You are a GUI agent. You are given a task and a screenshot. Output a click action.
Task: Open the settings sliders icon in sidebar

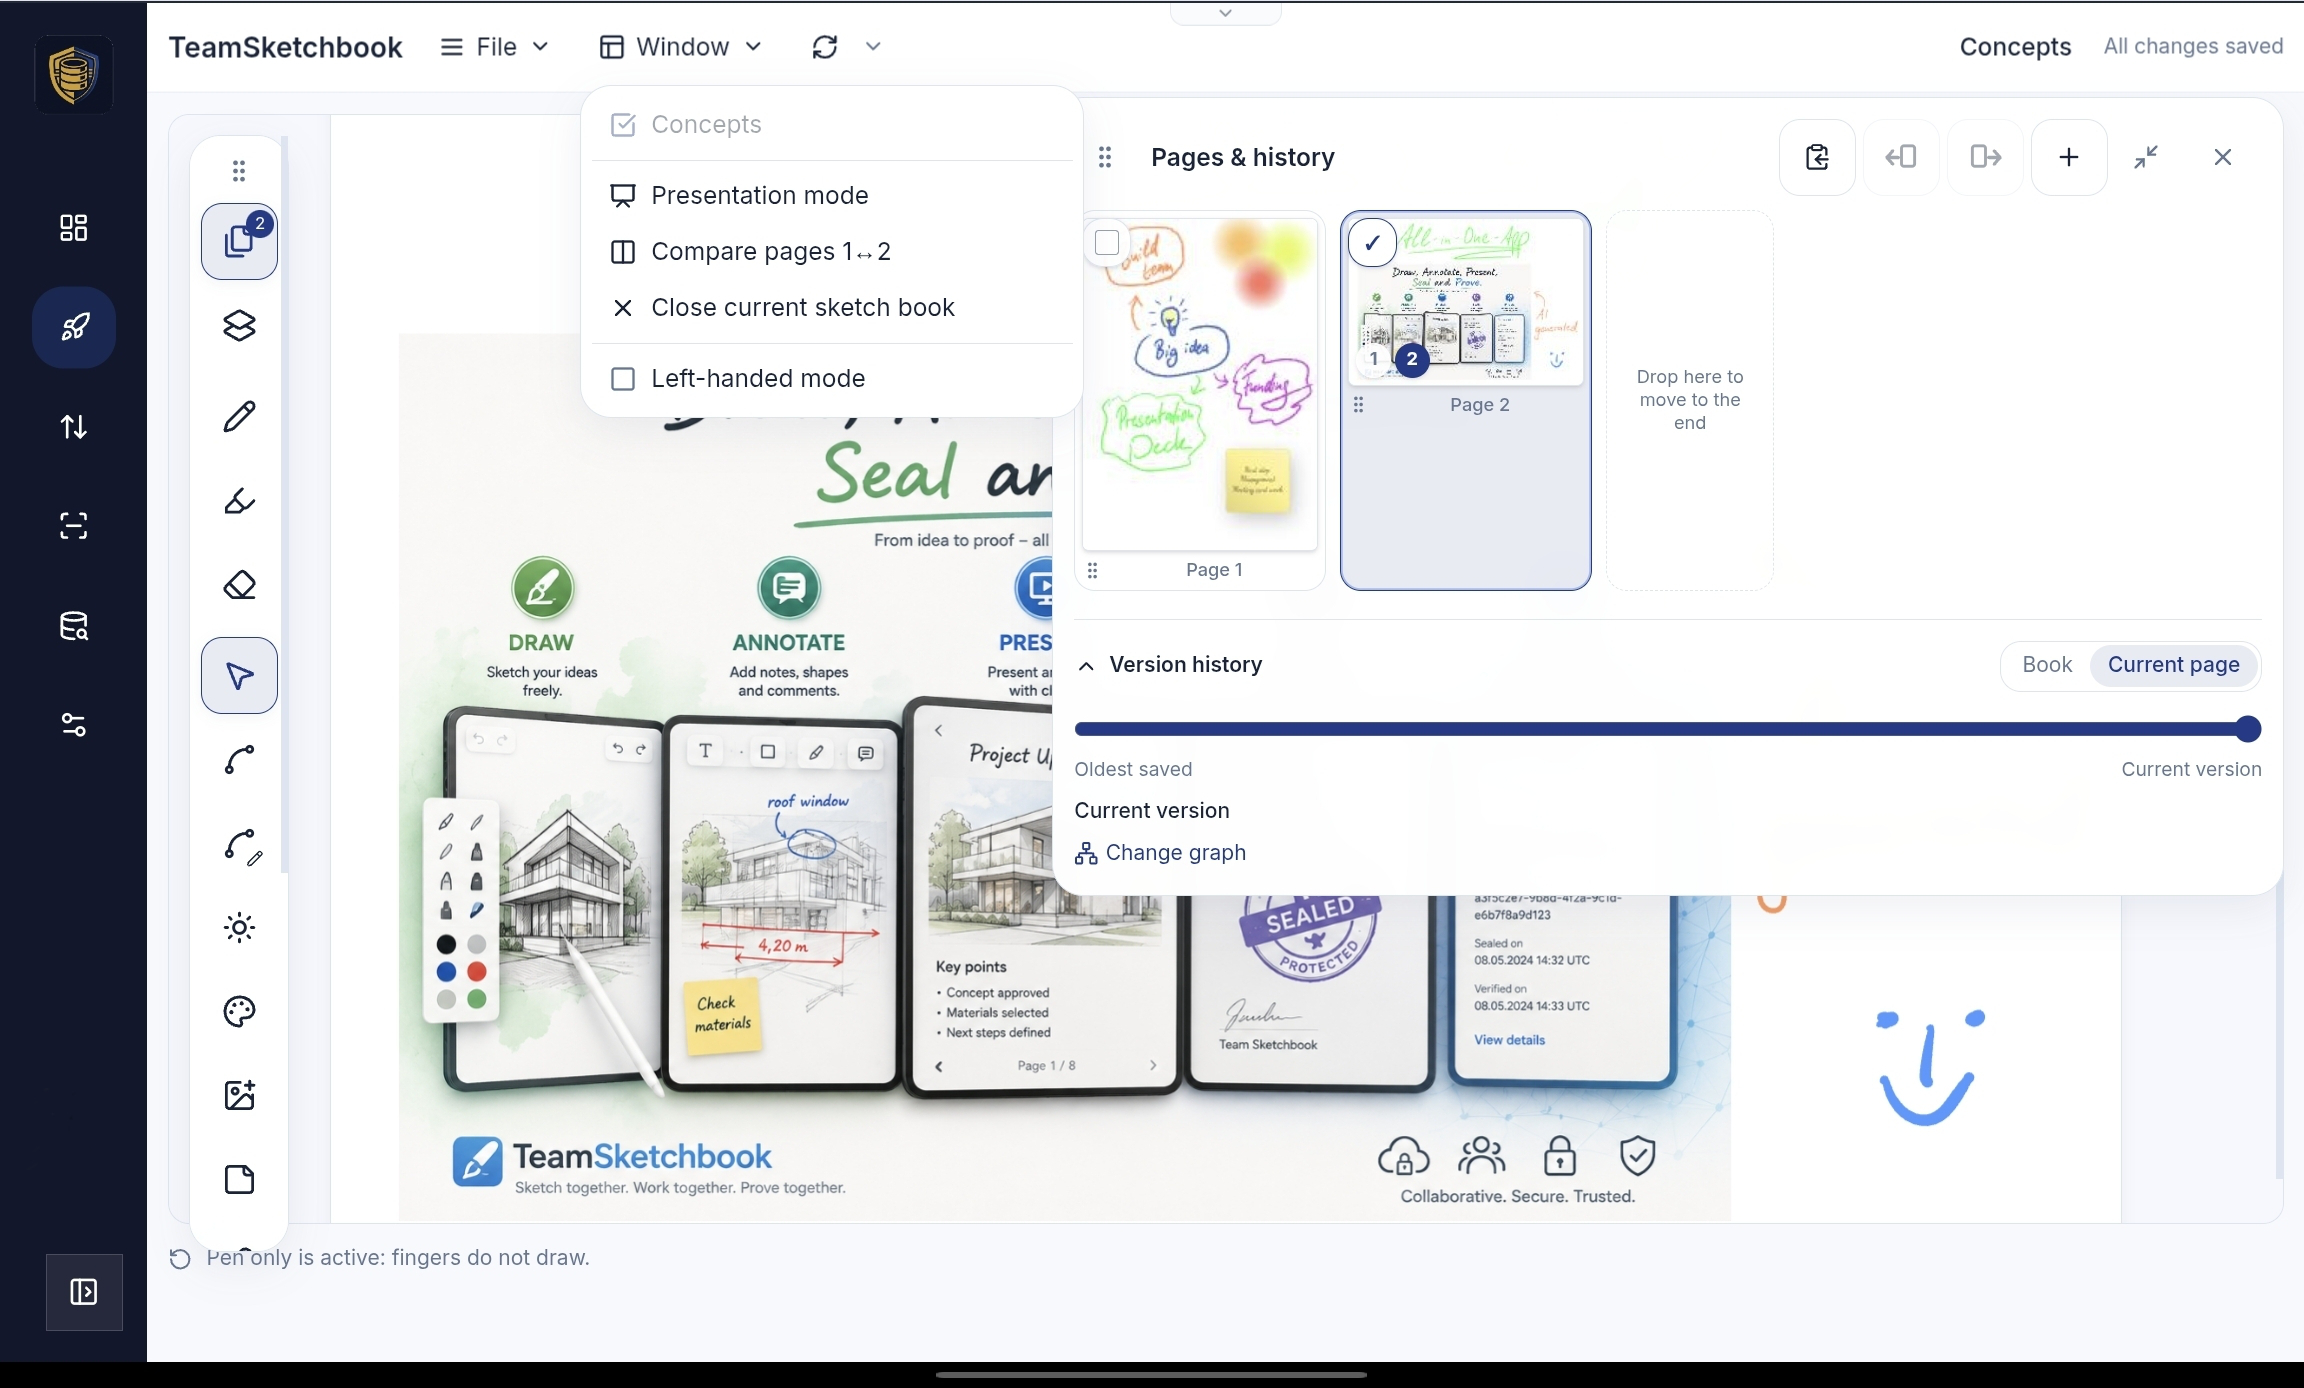[x=73, y=725]
